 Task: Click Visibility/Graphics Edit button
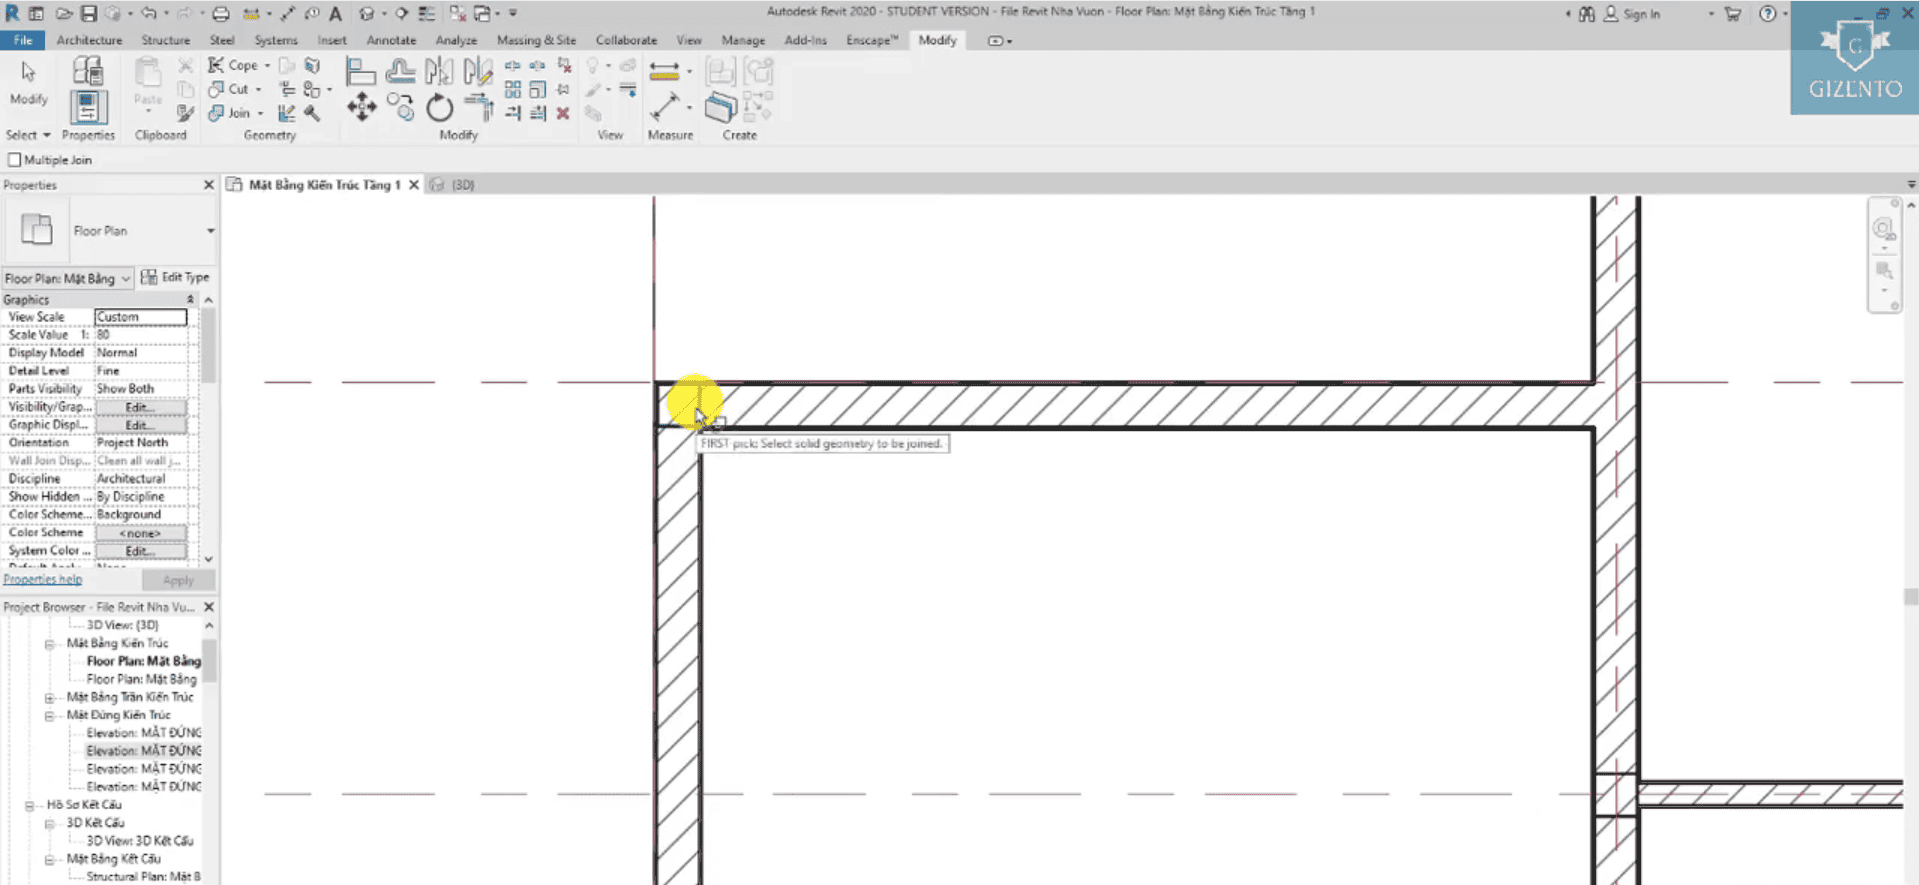pyautogui.click(x=140, y=408)
